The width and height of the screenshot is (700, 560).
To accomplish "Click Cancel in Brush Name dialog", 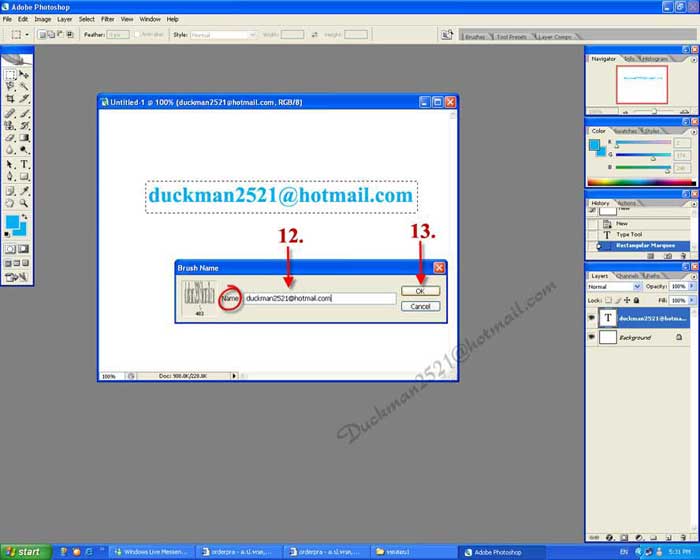I will [420, 306].
